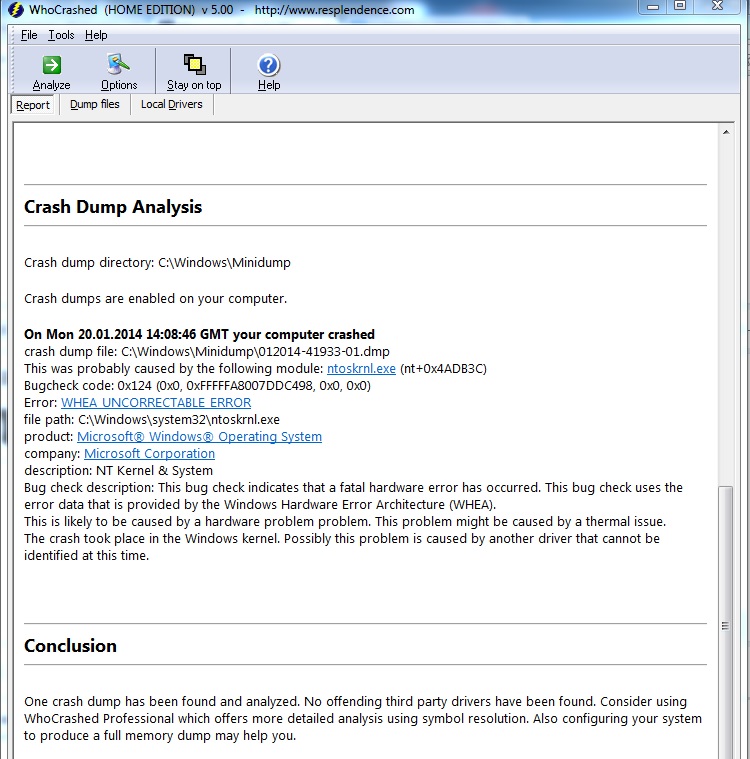Click the Crash Dump Analysis heading
The width and height of the screenshot is (750, 759).
[113, 207]
